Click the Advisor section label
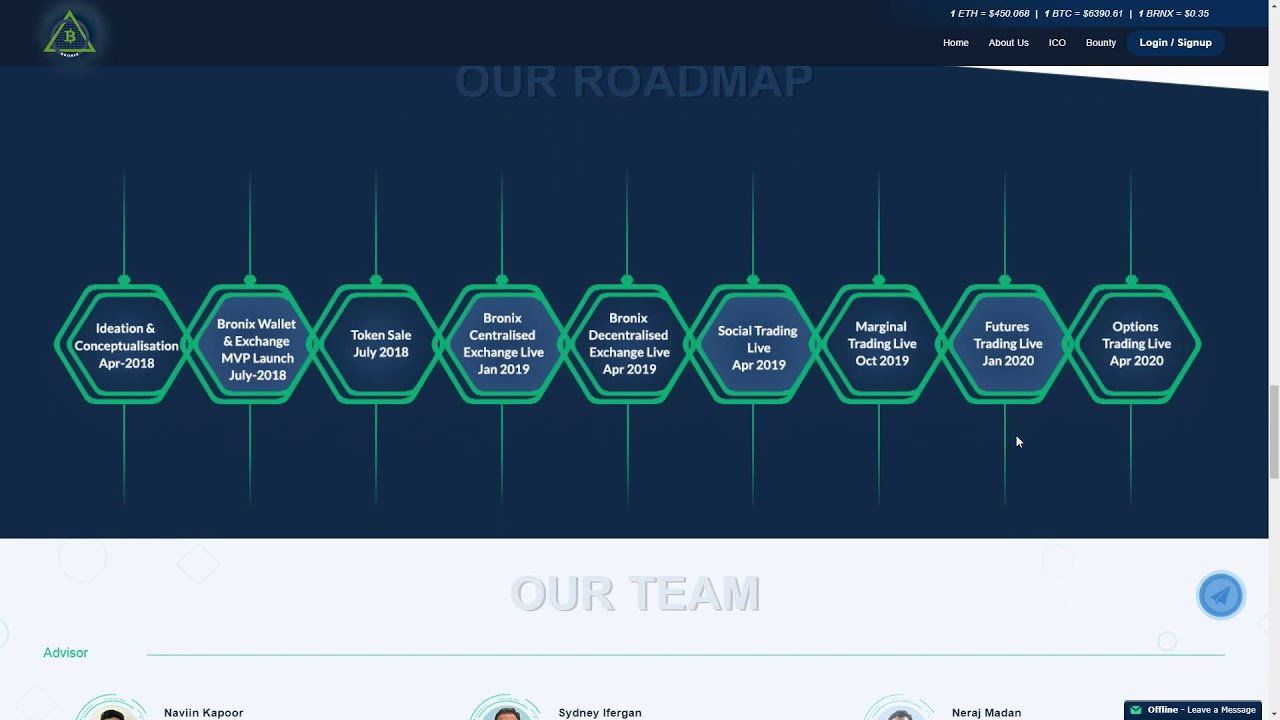This screenshot has width=1280, height=720. pyautogui.click(x=66, y=653)
